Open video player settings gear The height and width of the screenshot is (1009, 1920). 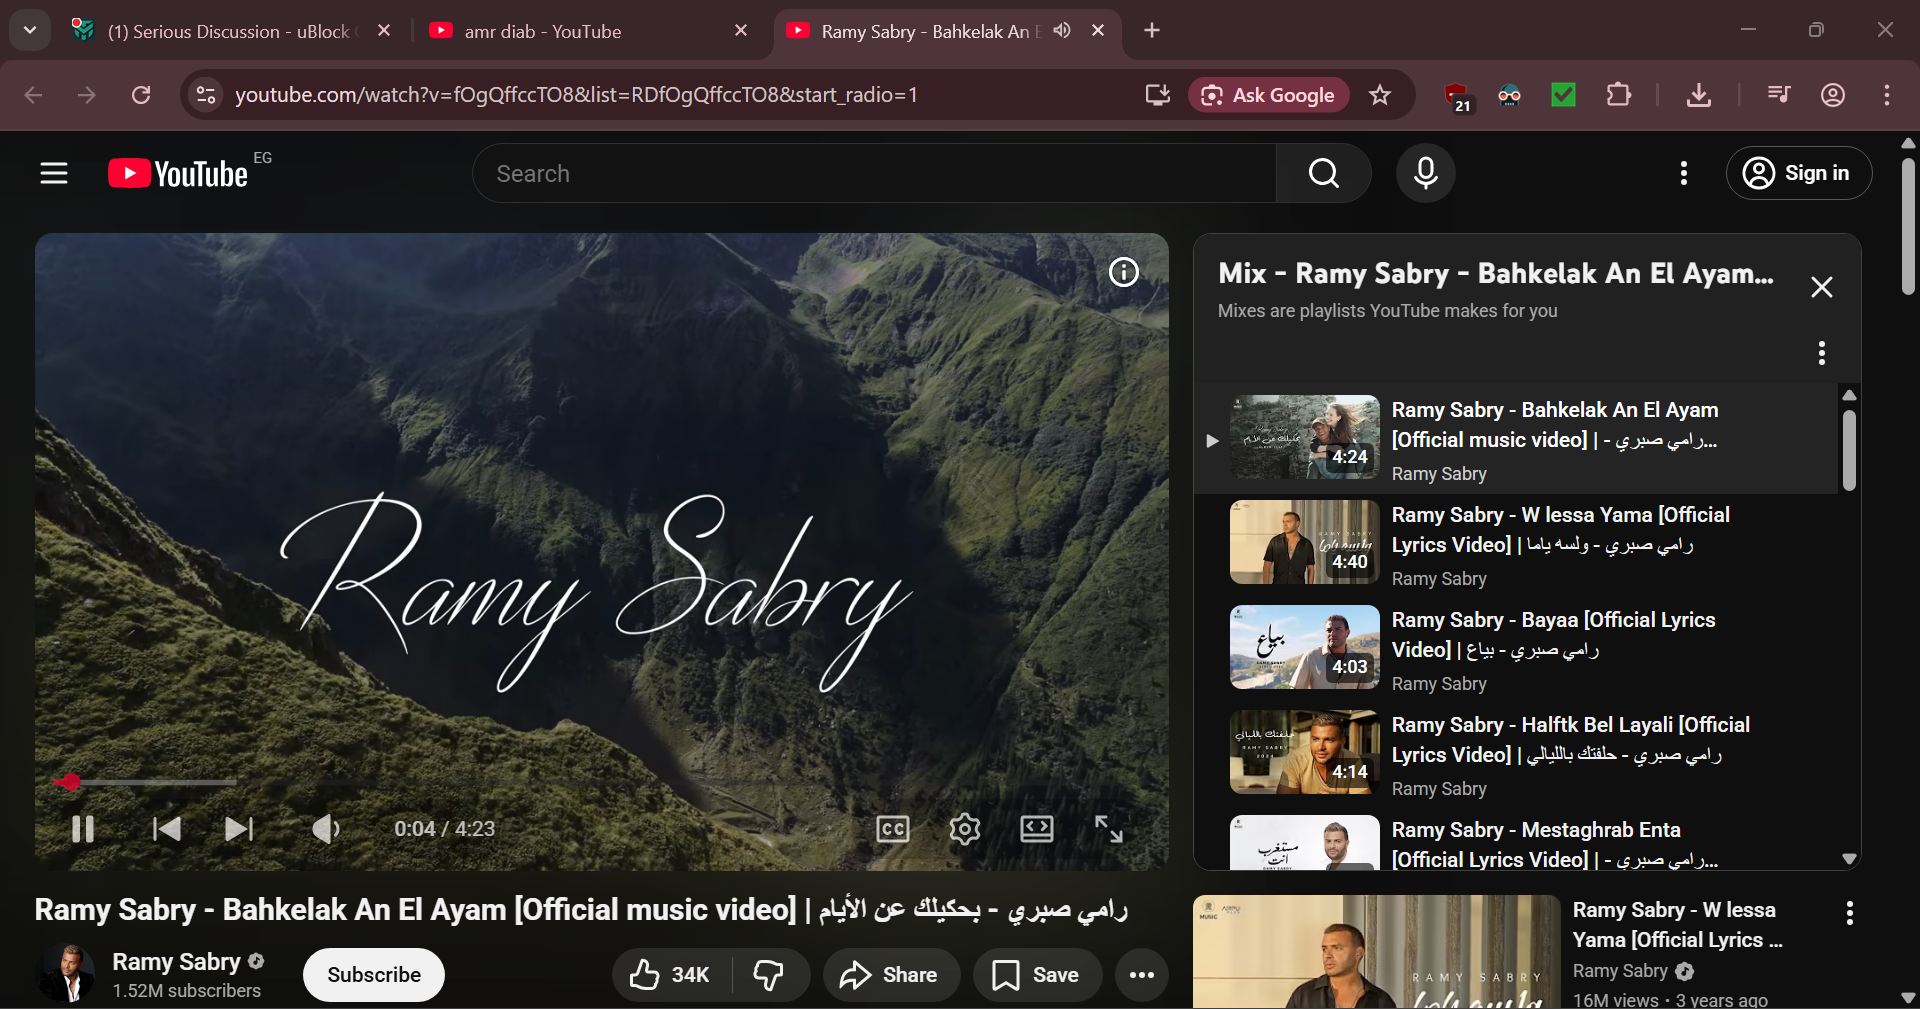(965, 829)
